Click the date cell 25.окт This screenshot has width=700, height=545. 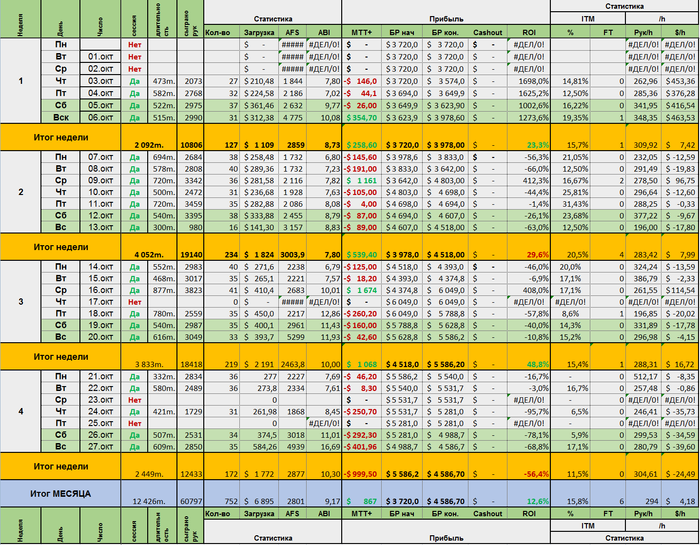pos(100,423)
